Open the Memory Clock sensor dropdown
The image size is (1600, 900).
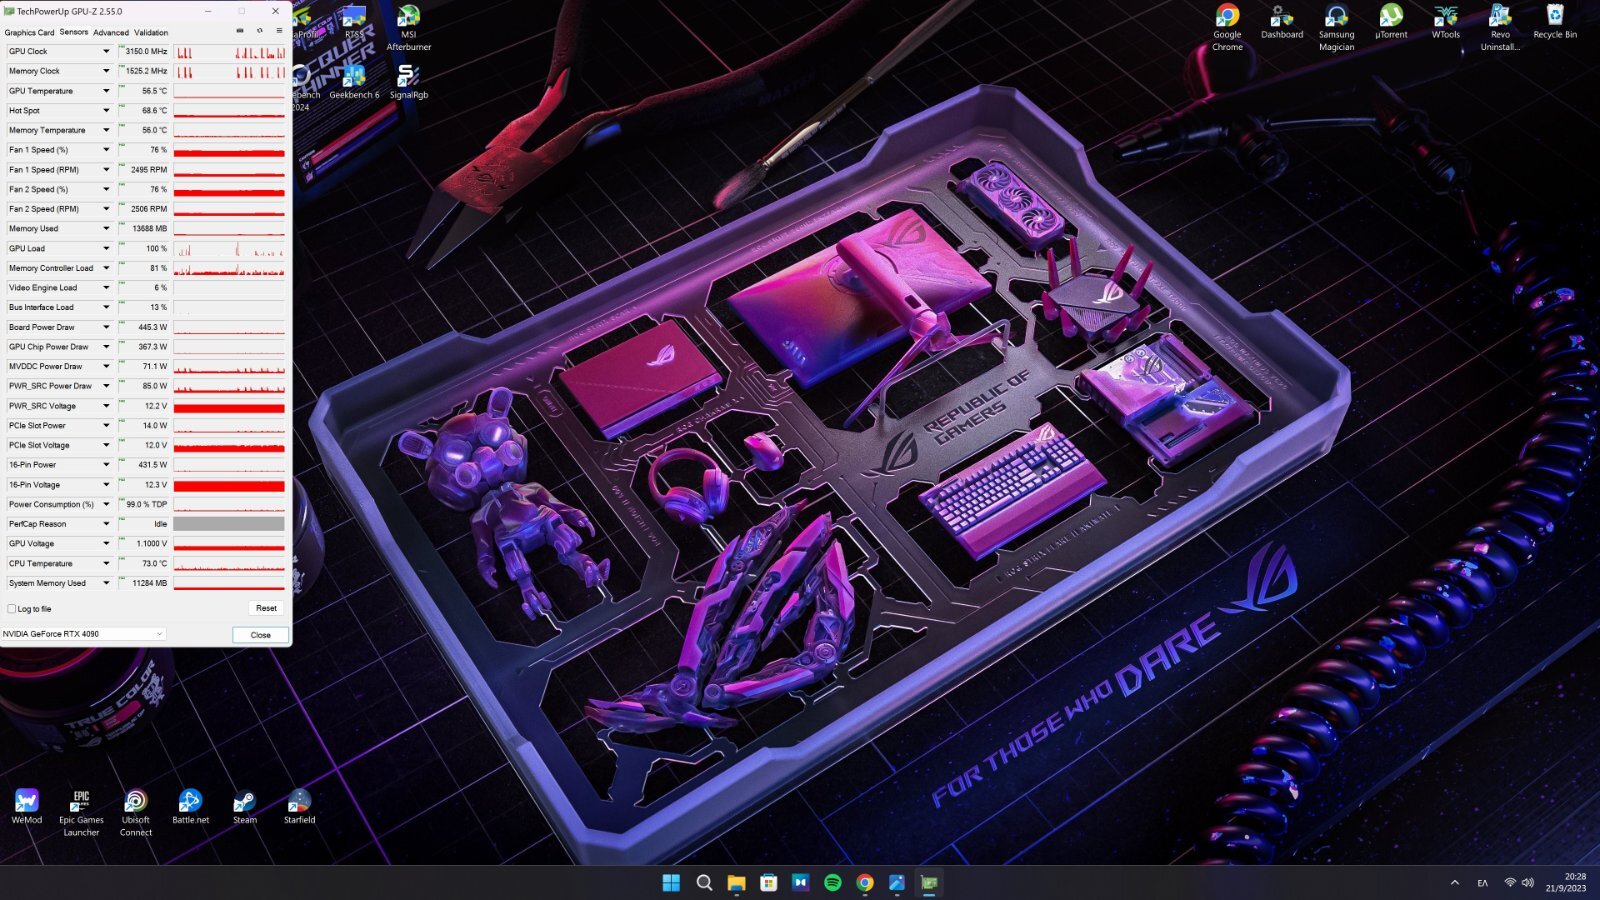click(106, 71)
